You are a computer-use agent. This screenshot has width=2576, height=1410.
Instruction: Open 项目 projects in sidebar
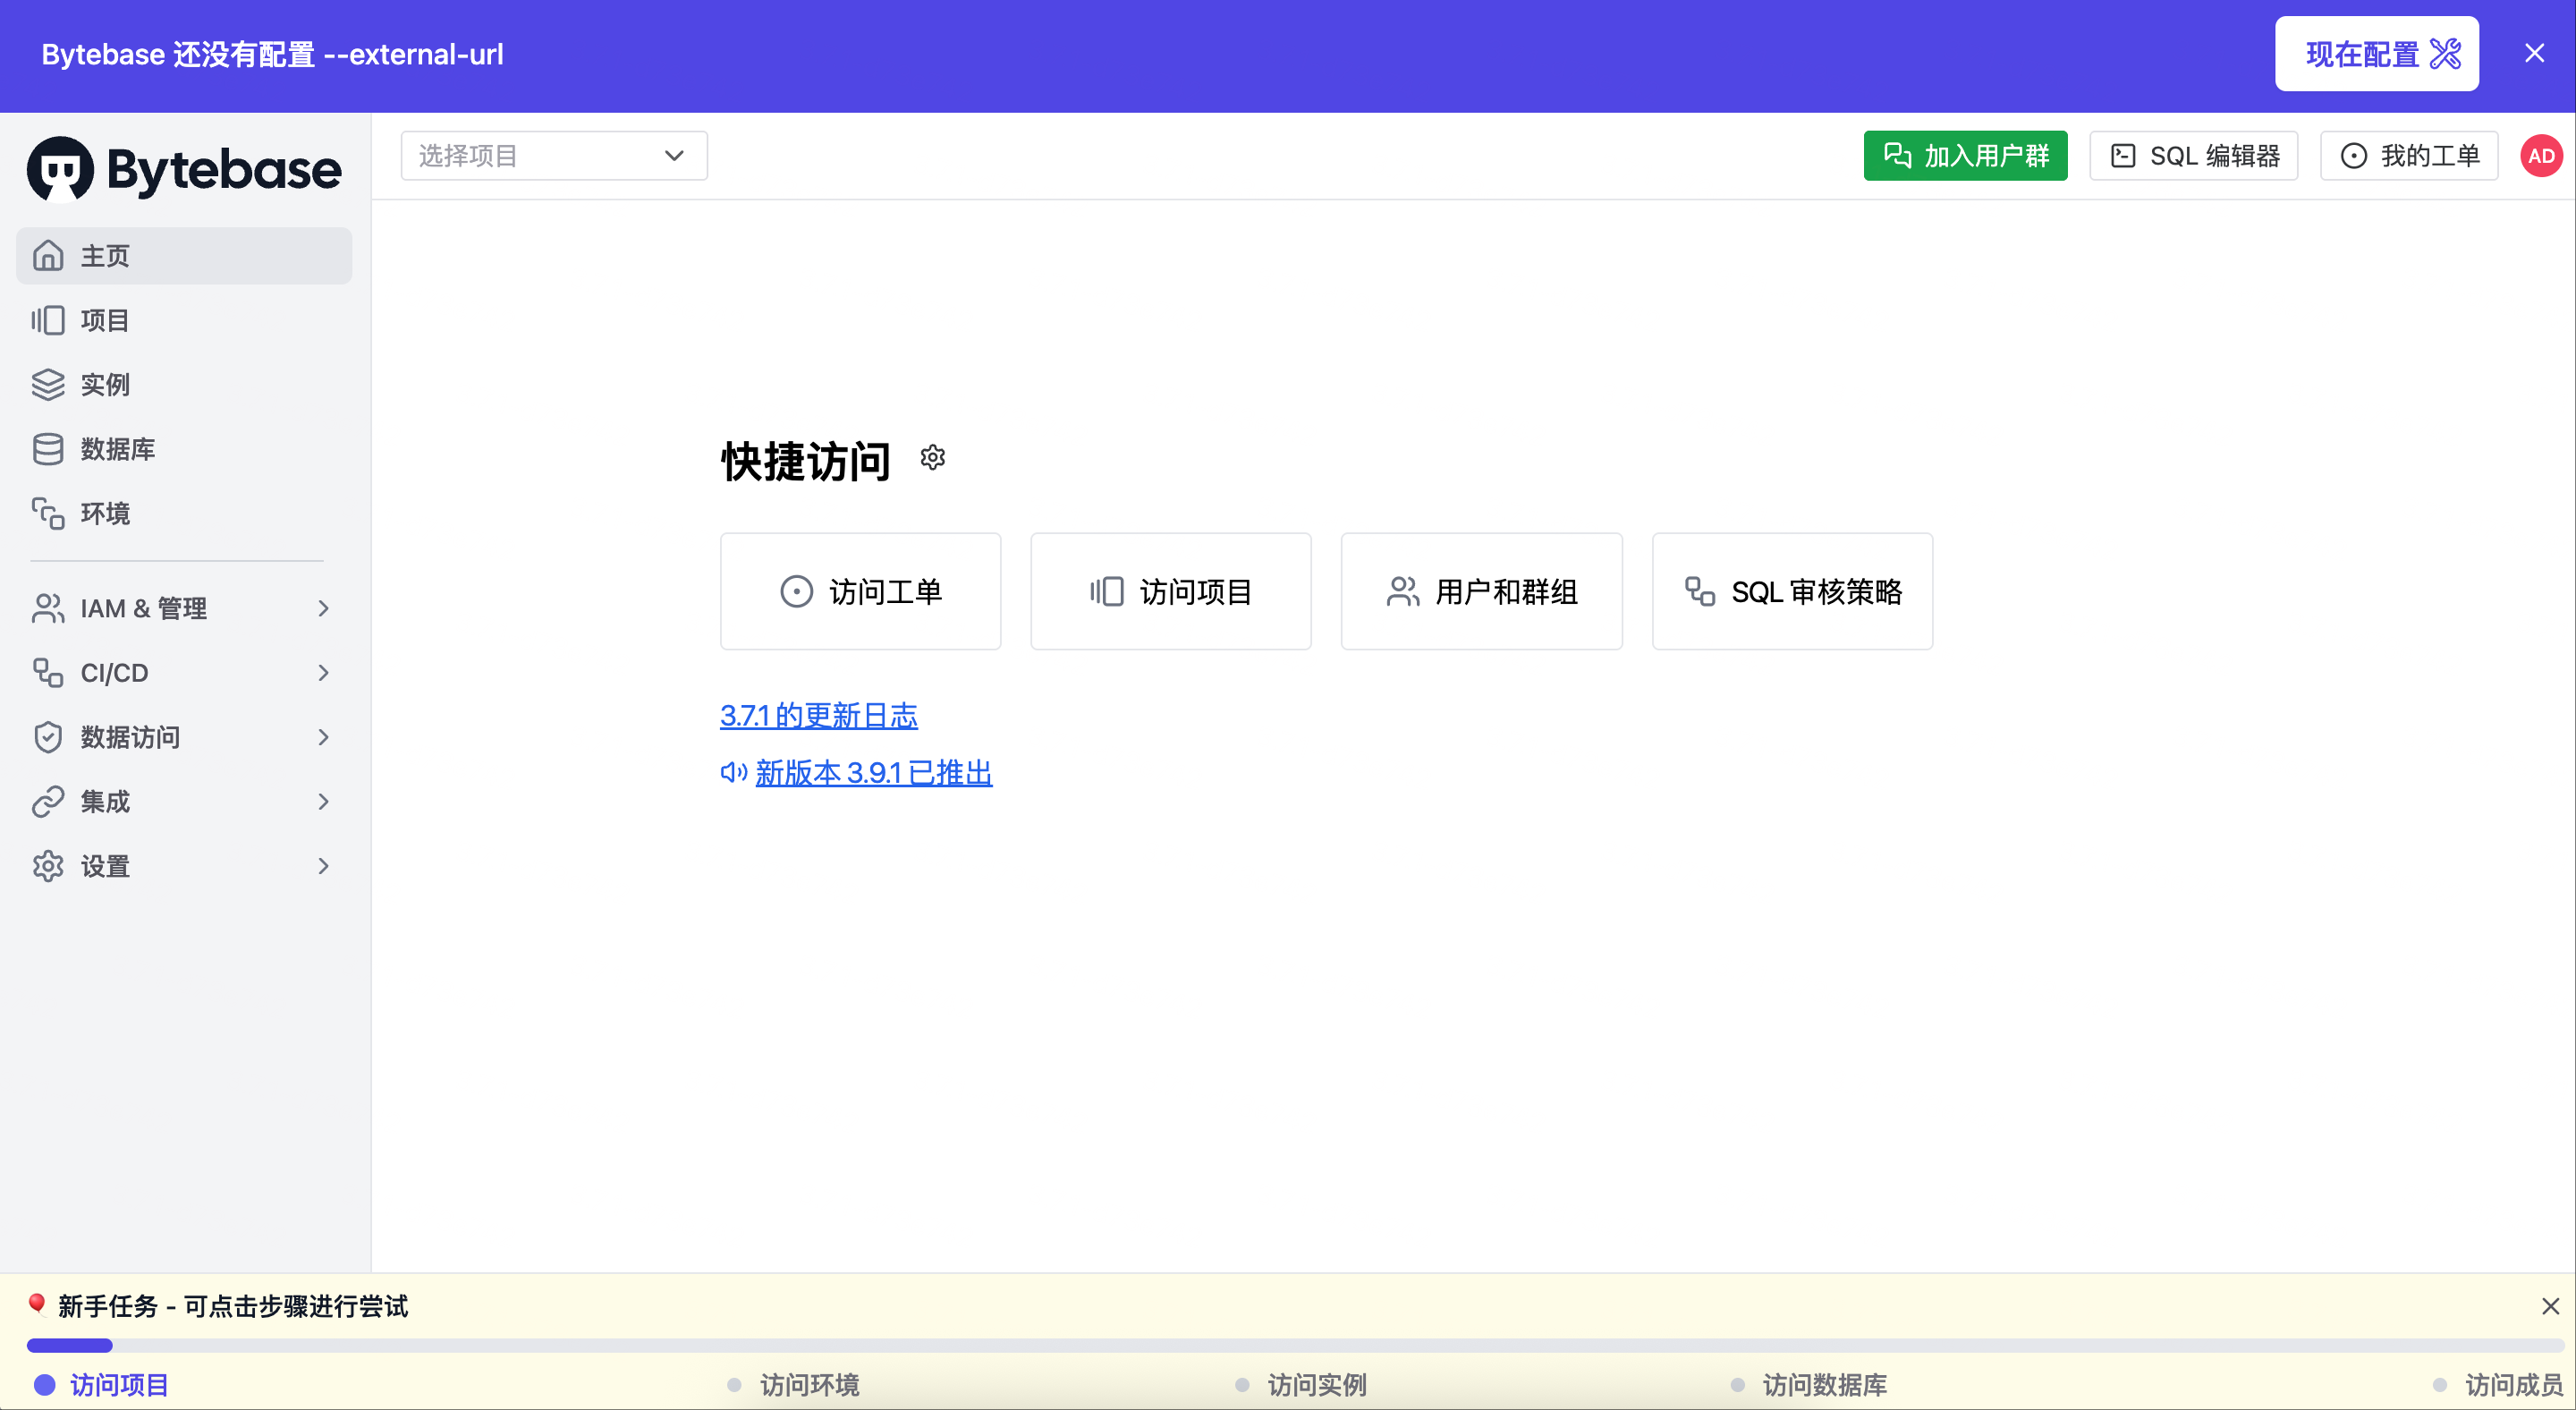point(184,320)
